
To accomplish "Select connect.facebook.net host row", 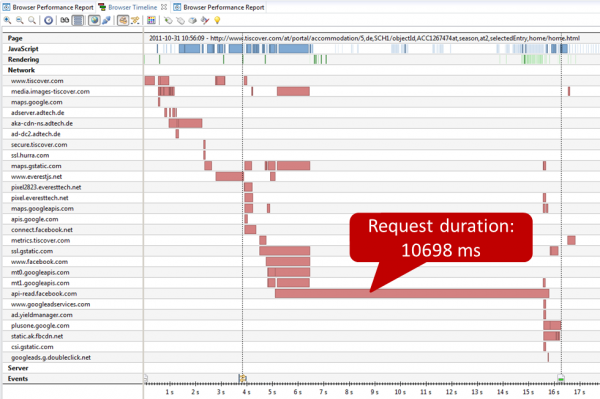I will pos(73,230).
